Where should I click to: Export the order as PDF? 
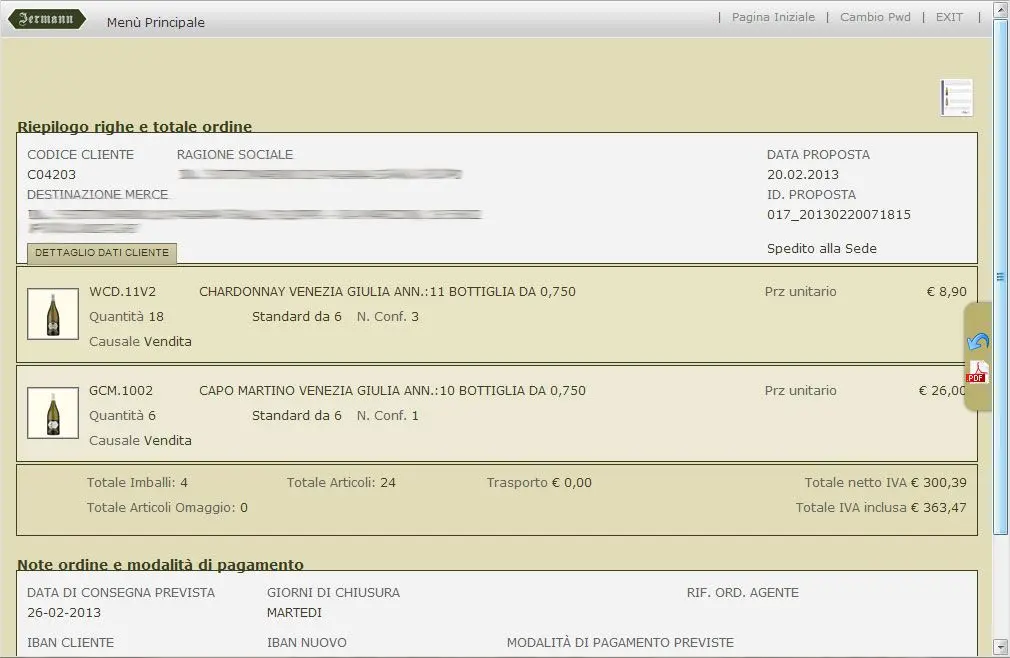[x=977, y=371]
